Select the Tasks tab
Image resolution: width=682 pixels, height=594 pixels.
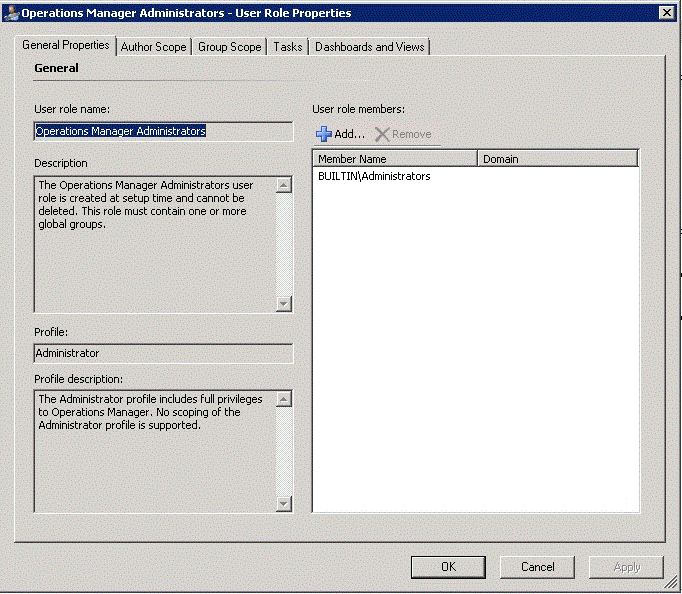[288, 47]
